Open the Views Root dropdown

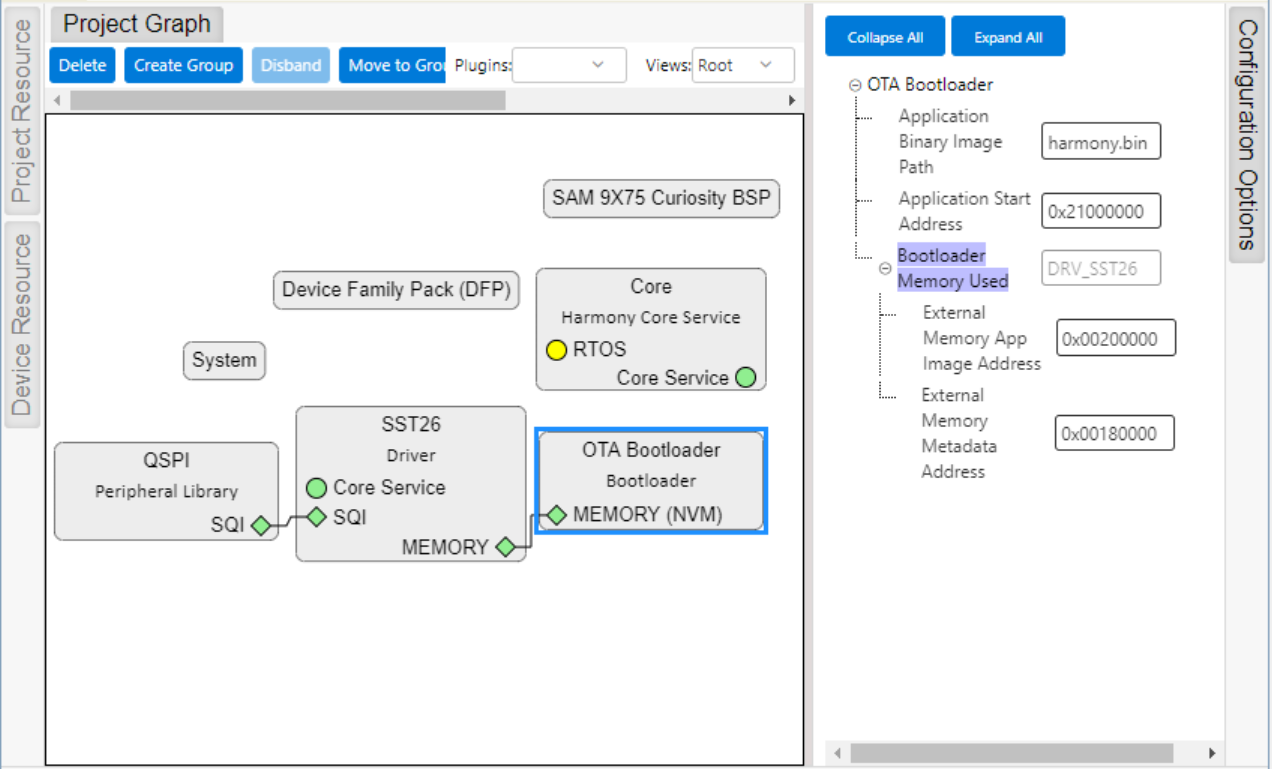[743, 65]
